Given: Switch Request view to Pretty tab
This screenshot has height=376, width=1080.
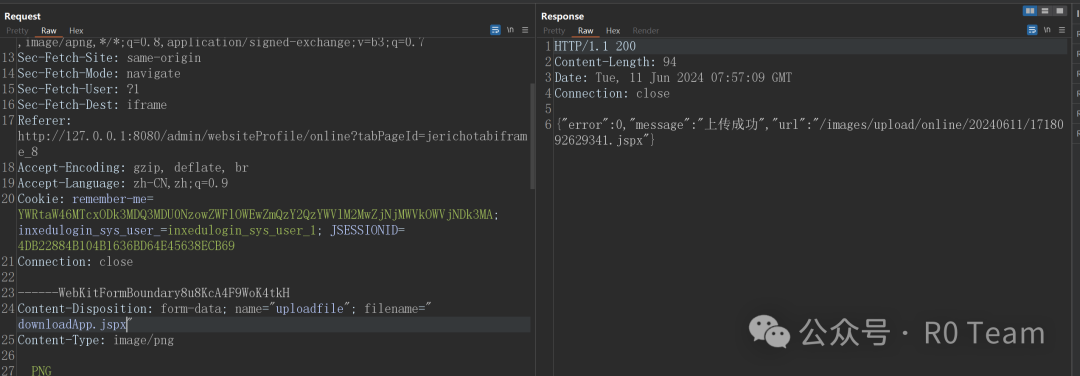Looking at the screenshot, I should 17,31.
